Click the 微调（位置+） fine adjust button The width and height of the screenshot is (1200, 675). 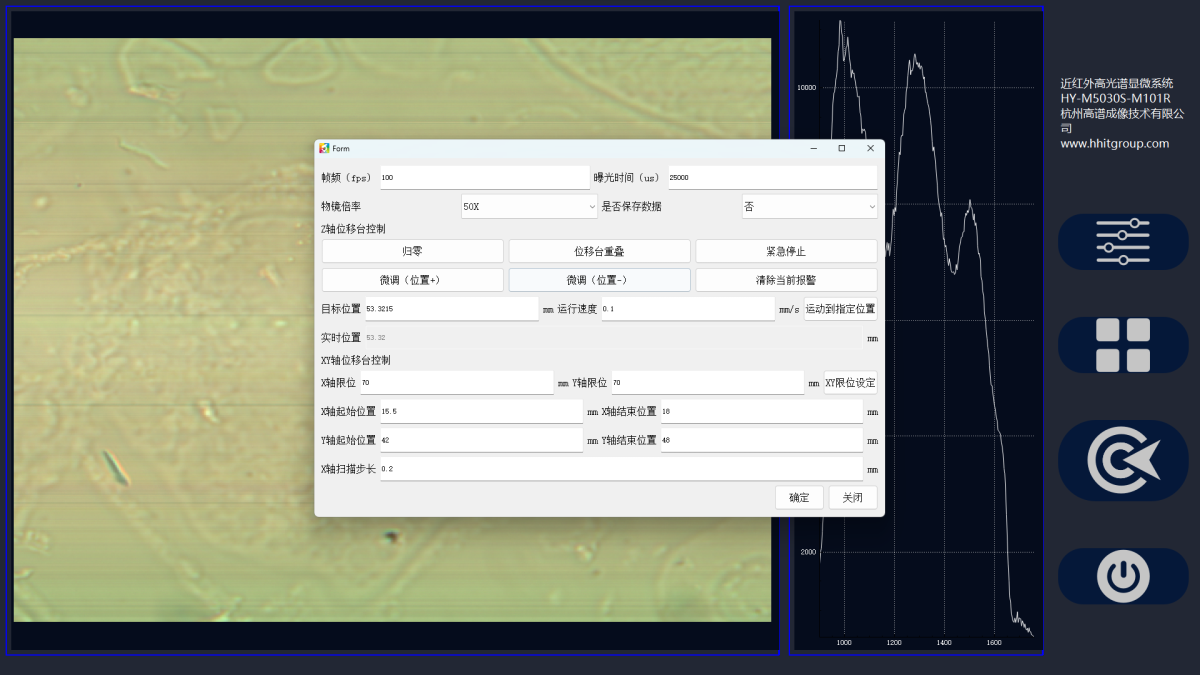(x=411, y=279)
